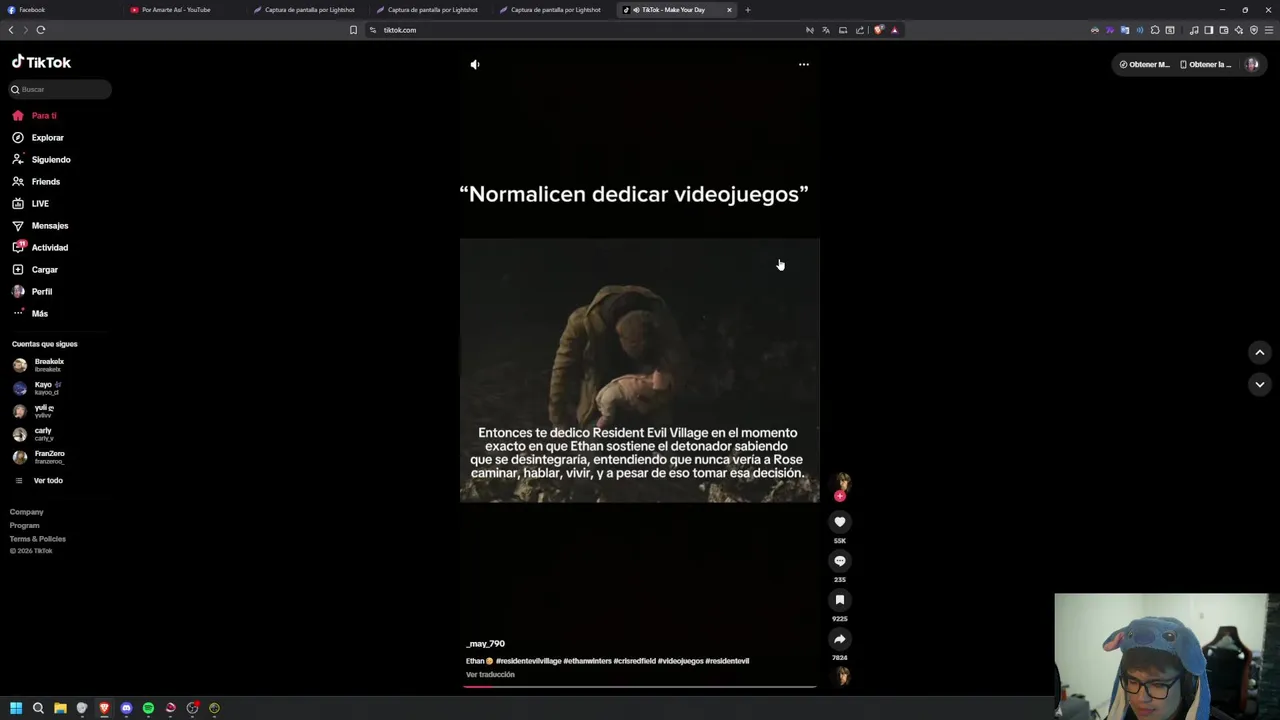Viewport: 1280px width, 720px height.
Task: Open File Explorer from taskbar
Action: (x=60, y=708)
